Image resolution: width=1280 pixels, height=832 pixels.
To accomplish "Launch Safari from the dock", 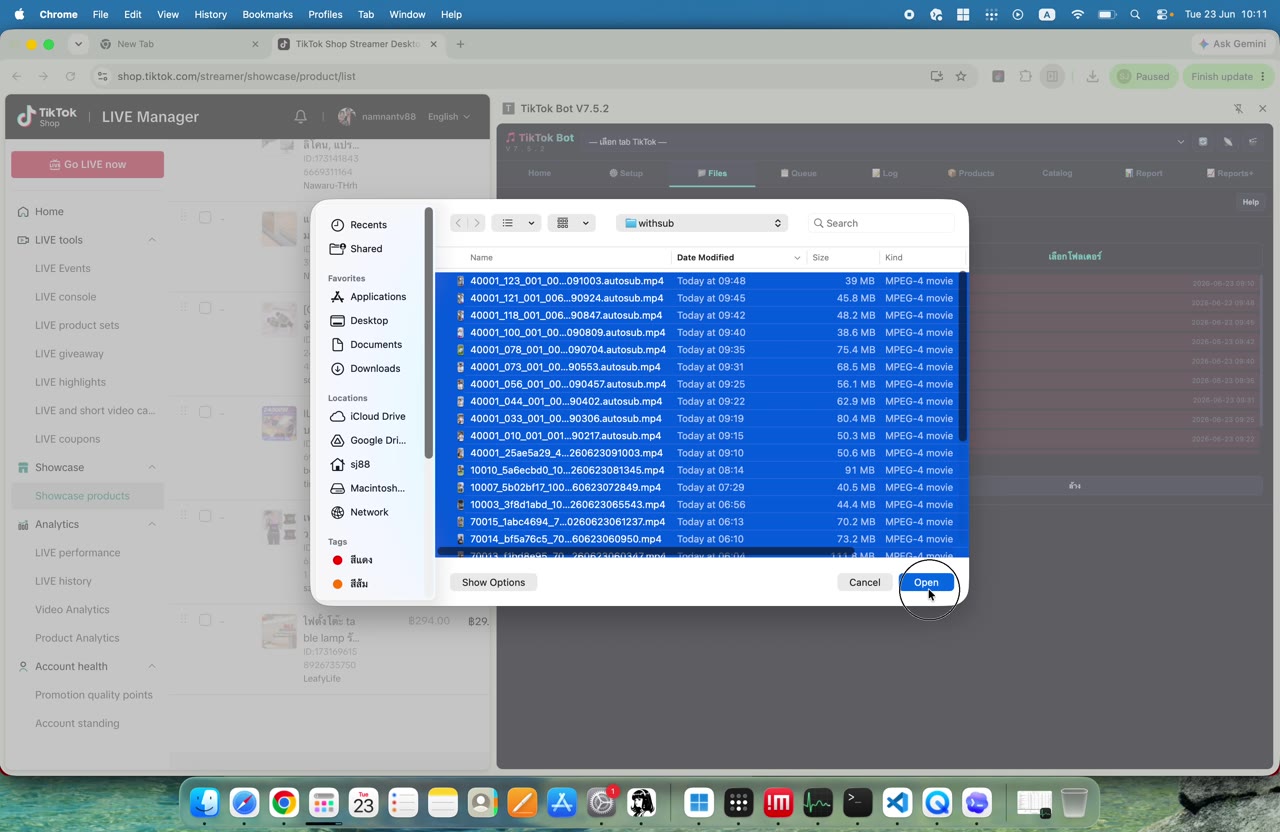I will (x=245, y=802).
